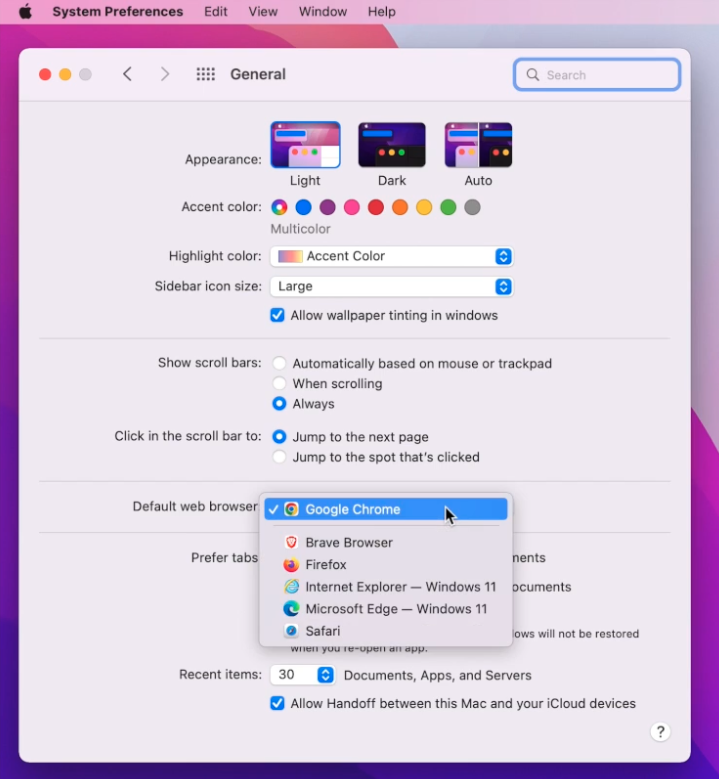Screen dimensions: 719x779
Task: Select Jump to the next page
Action: [x=279, y=437]
